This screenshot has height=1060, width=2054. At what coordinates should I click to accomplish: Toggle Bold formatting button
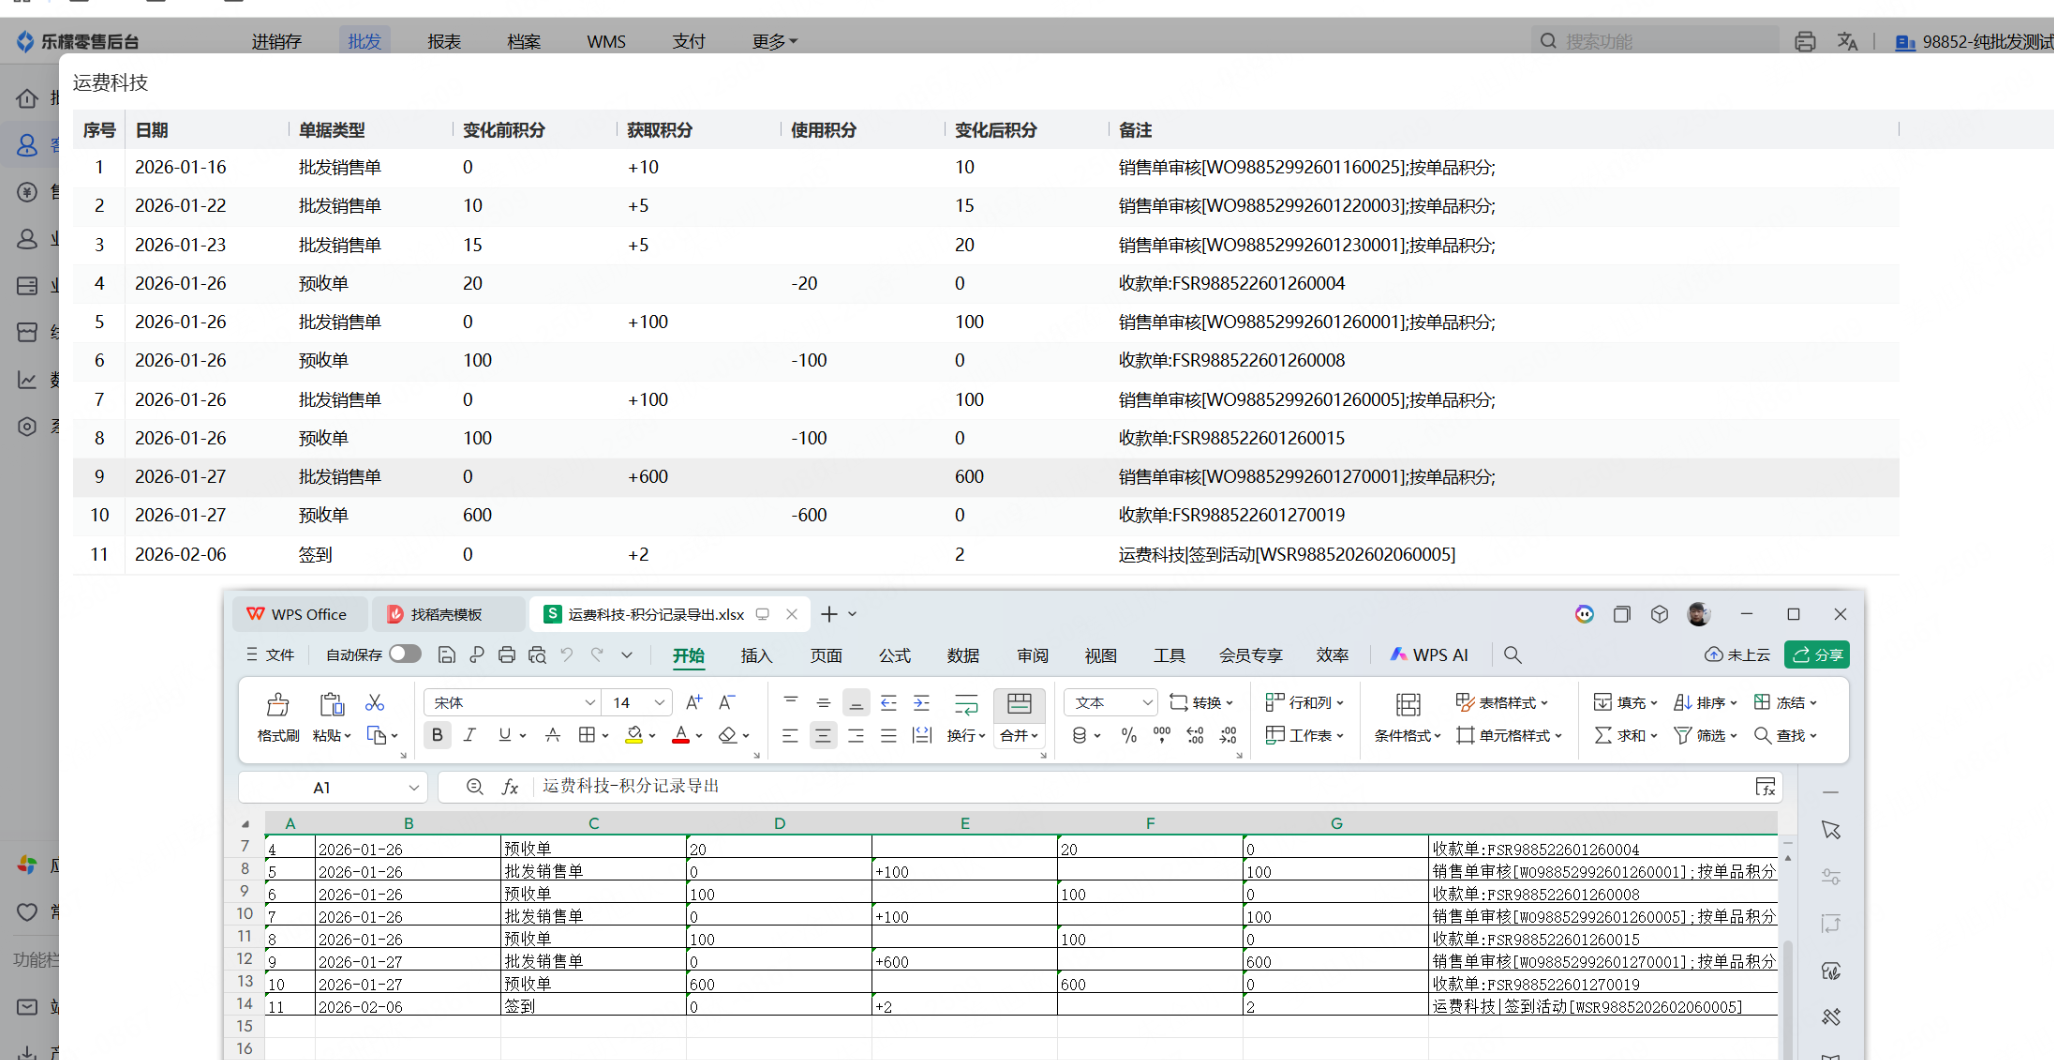tap(437, 735)
